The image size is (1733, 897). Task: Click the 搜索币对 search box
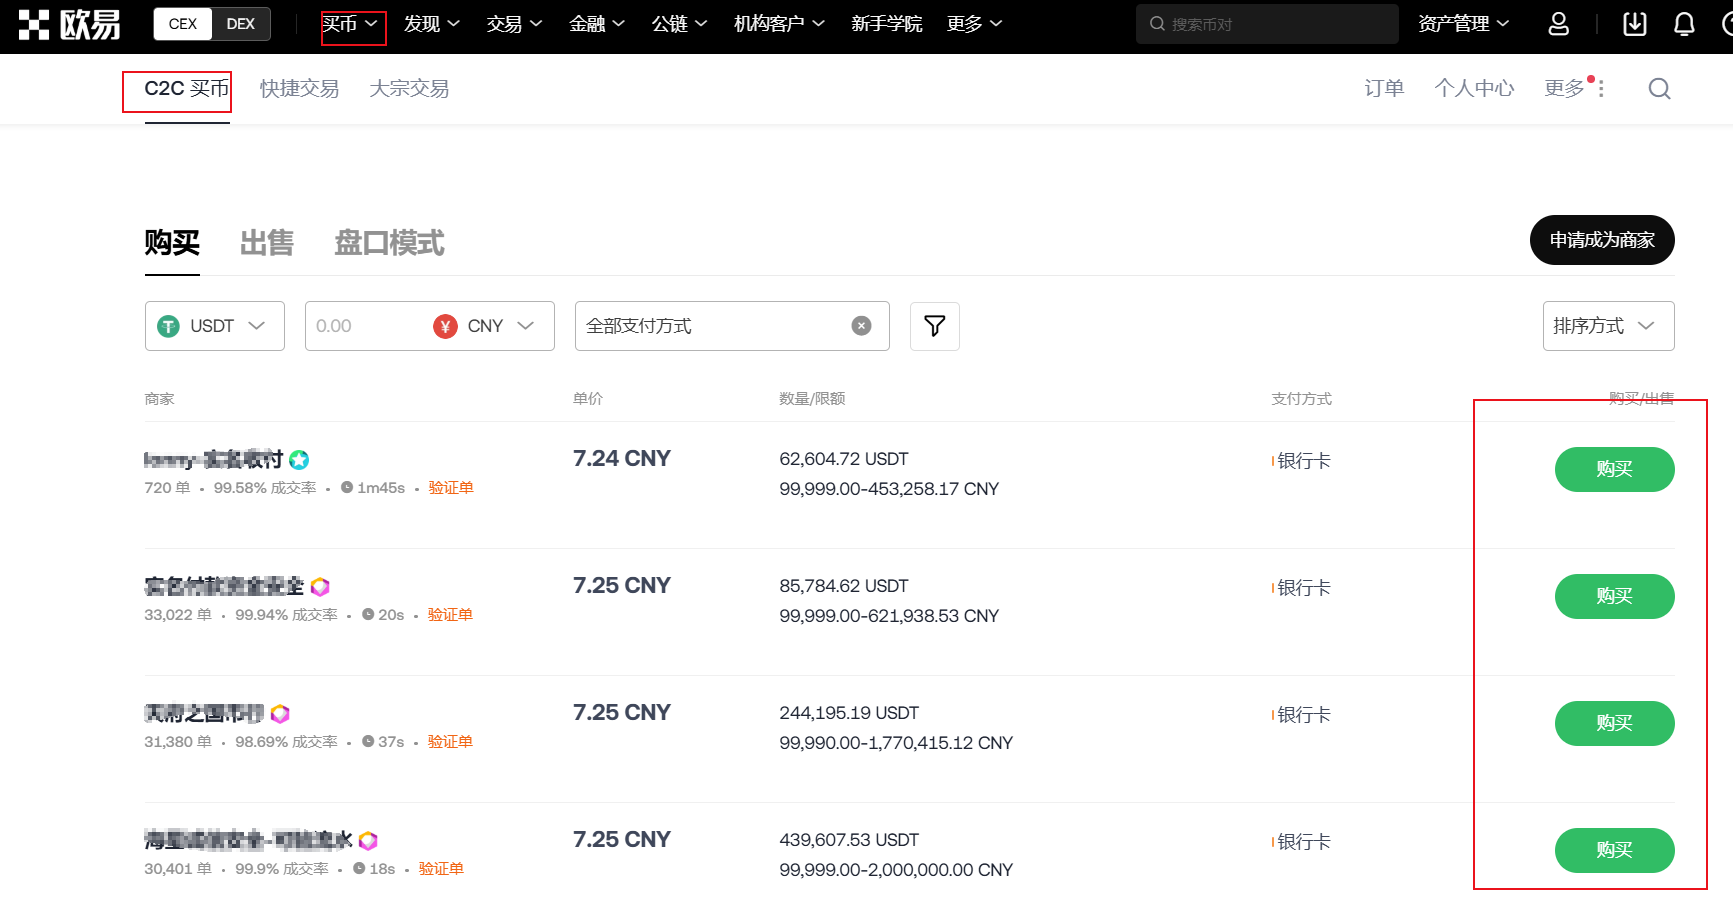point(1266,24)
